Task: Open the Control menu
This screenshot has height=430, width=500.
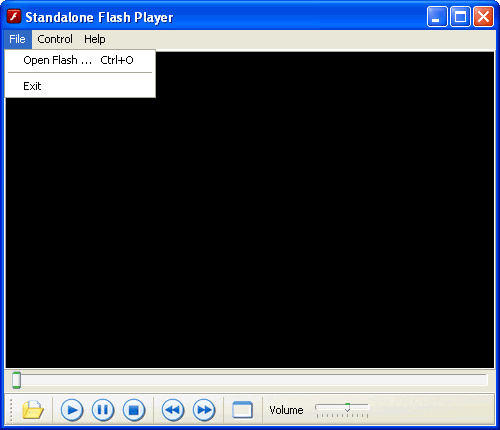Action: (x=55, y=39)
